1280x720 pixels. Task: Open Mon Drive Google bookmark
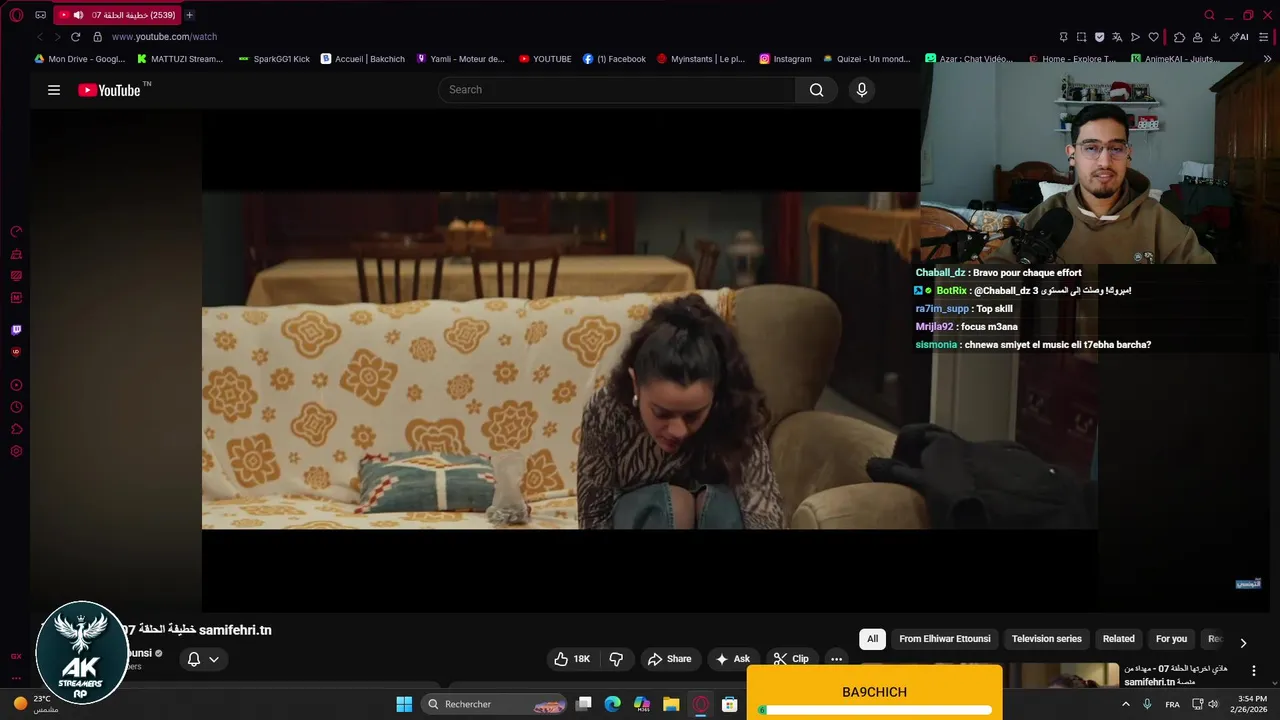[80, 59]
